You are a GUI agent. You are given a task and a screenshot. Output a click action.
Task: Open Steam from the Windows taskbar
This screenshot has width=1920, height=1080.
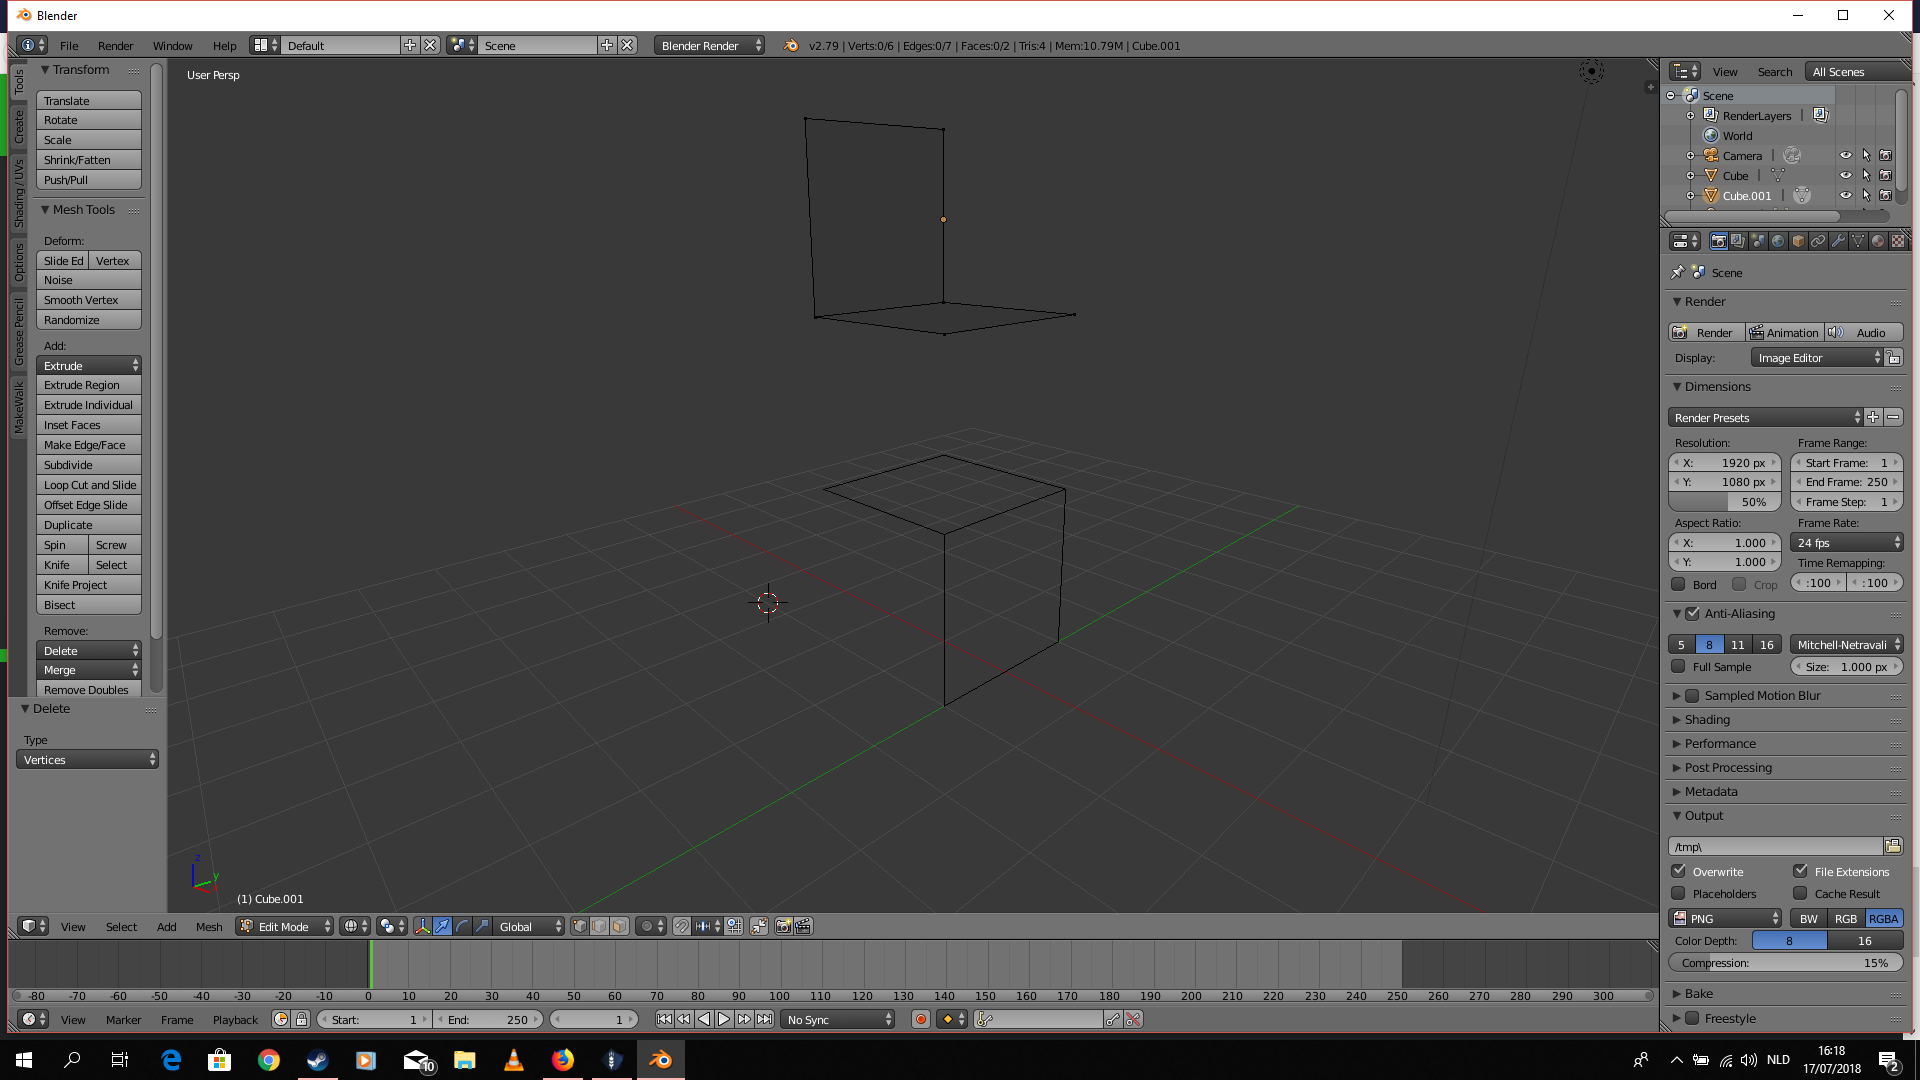pos(318,1060)
